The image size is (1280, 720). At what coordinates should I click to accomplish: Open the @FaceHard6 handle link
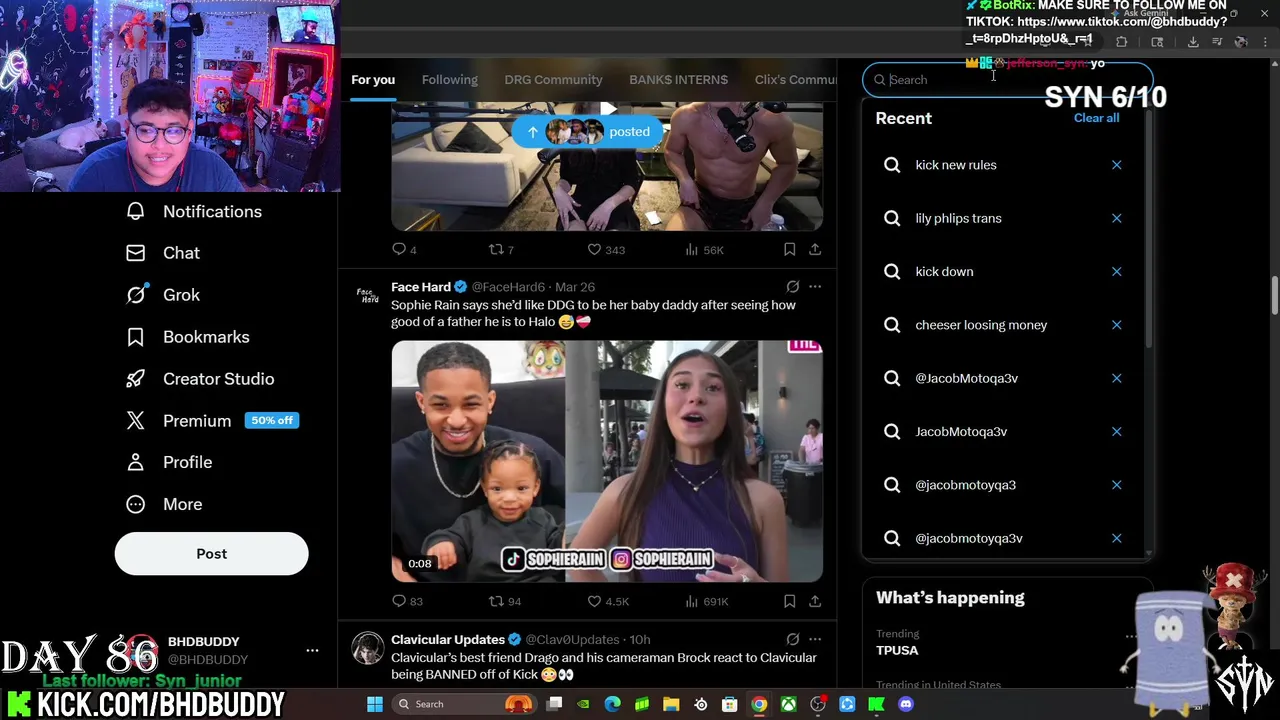(509, 287)
